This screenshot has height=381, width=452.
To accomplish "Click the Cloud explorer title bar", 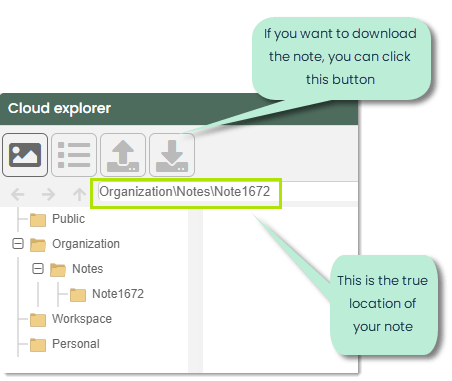I will point(179,109).
